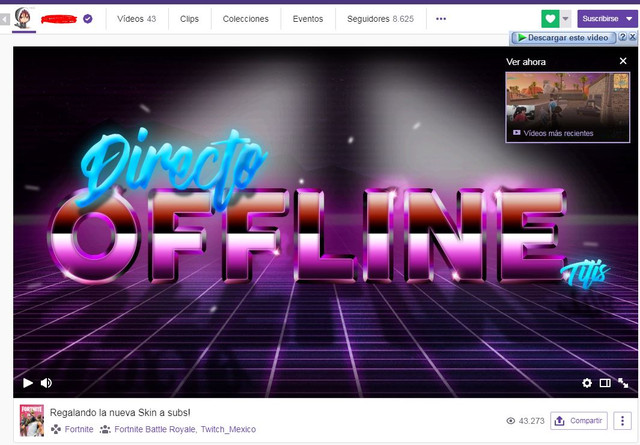
Task: Open the Videos más recientes thumbnail
Action: (x=567, y=107)
